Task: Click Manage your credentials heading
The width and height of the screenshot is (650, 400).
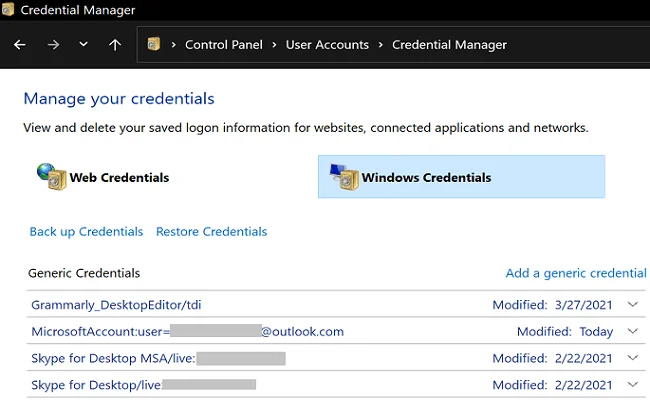Action: click(x=119, y=99)
